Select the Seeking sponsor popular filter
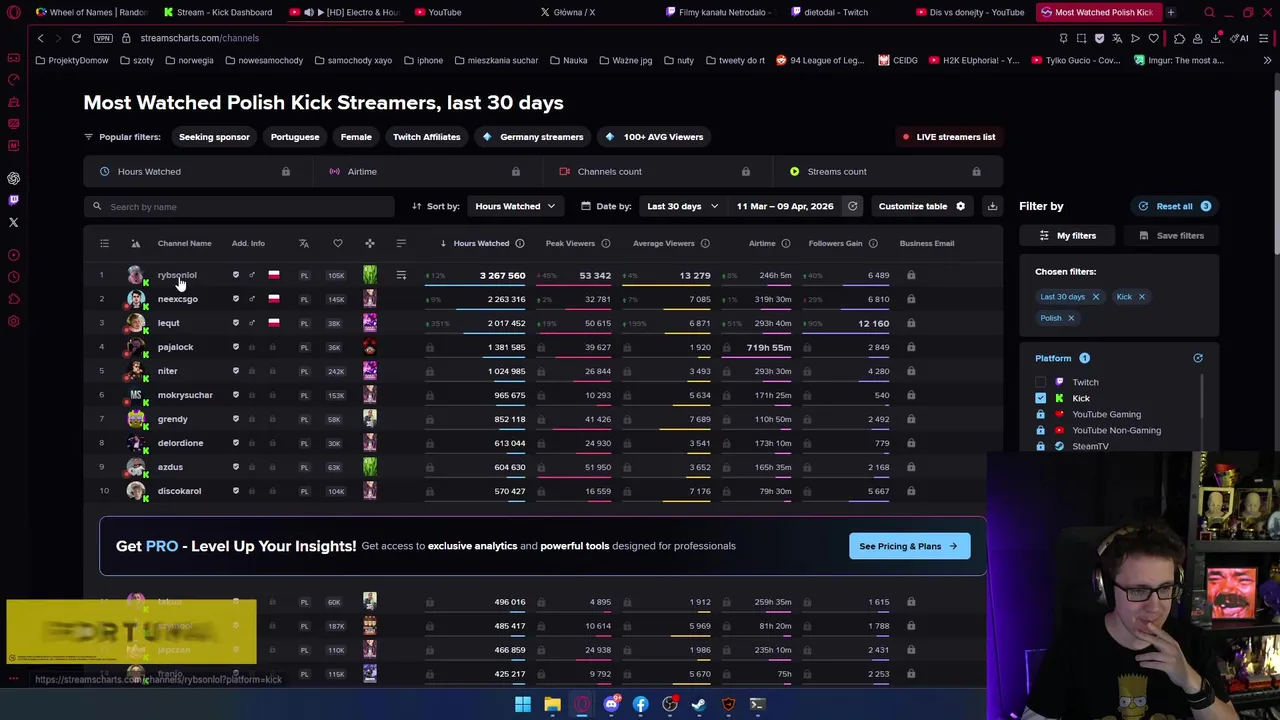This screenshot has width=1280, height=720. (x=214, y=137)
